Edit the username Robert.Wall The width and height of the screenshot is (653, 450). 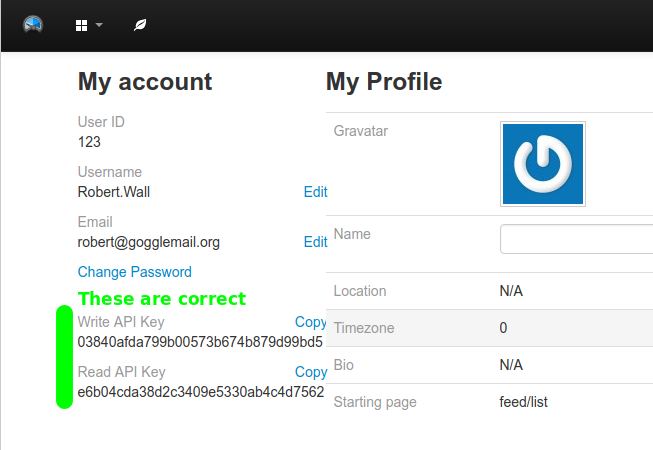[315, 192]
